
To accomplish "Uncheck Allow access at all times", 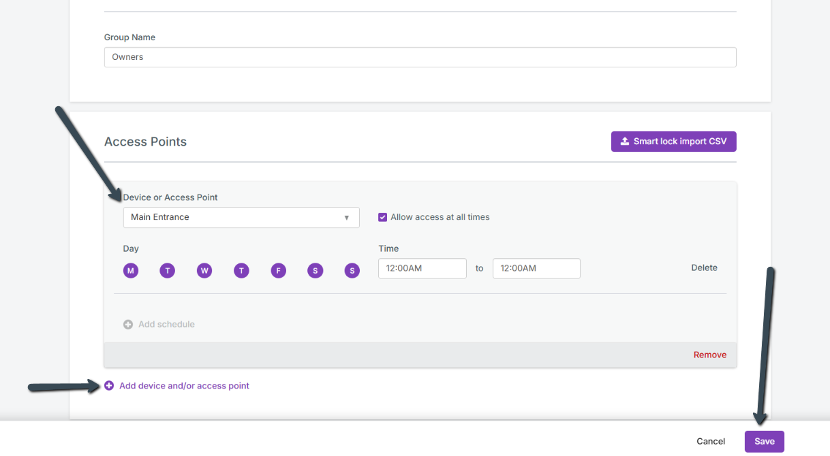I will (x=383, y=217).
